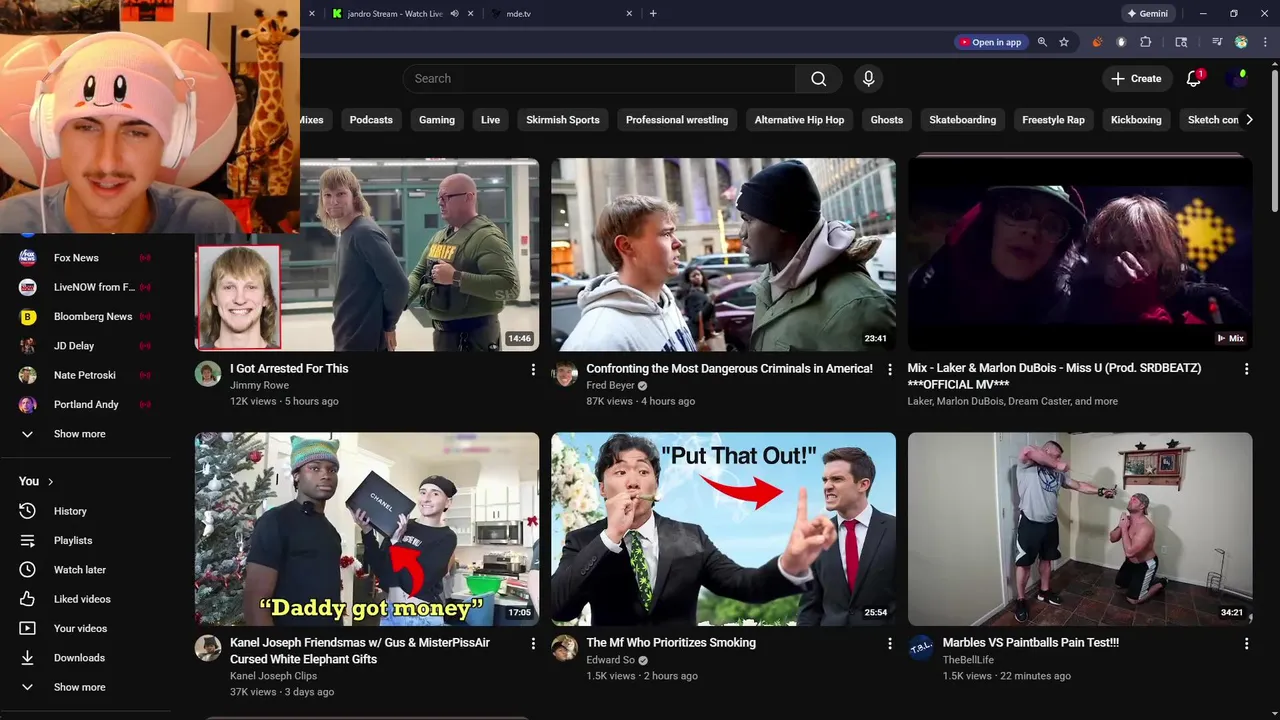Screen dimensions: 1280x720
Task: Open the hand-shaped extension icon
Action: coord(1121,42)
